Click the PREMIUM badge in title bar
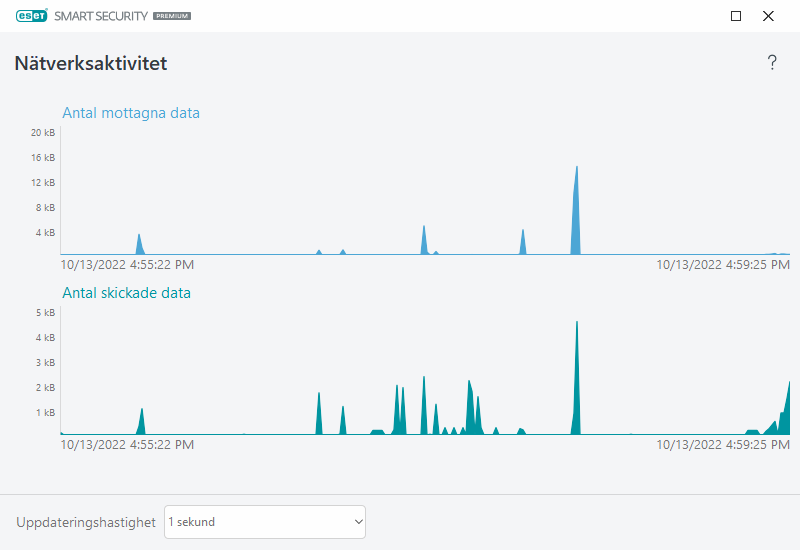 (172, 16)
